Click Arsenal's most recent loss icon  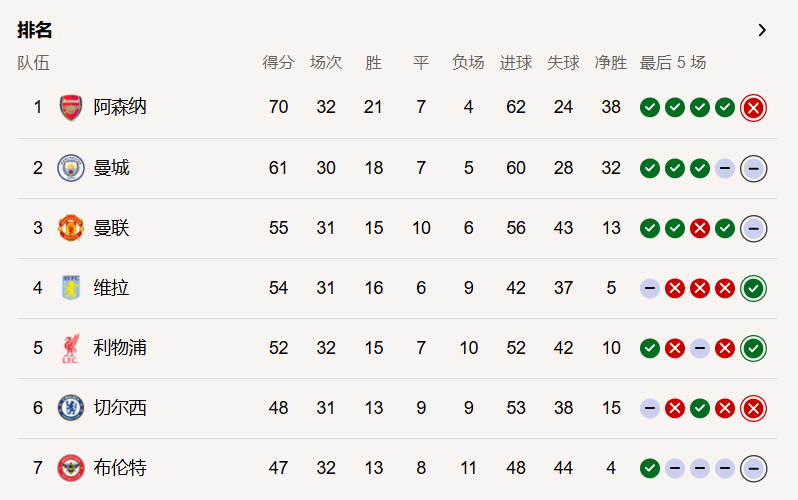coord(753,107)
